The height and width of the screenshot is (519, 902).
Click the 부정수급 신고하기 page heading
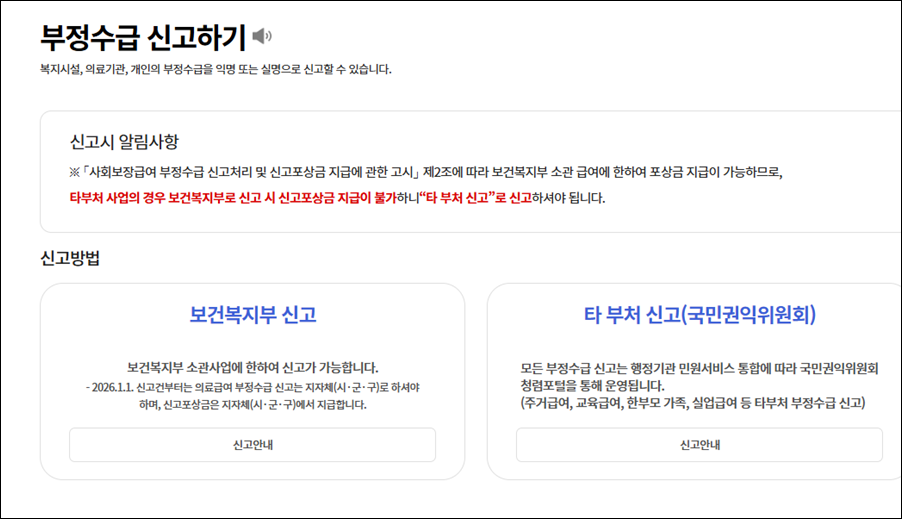click(143, 37)
